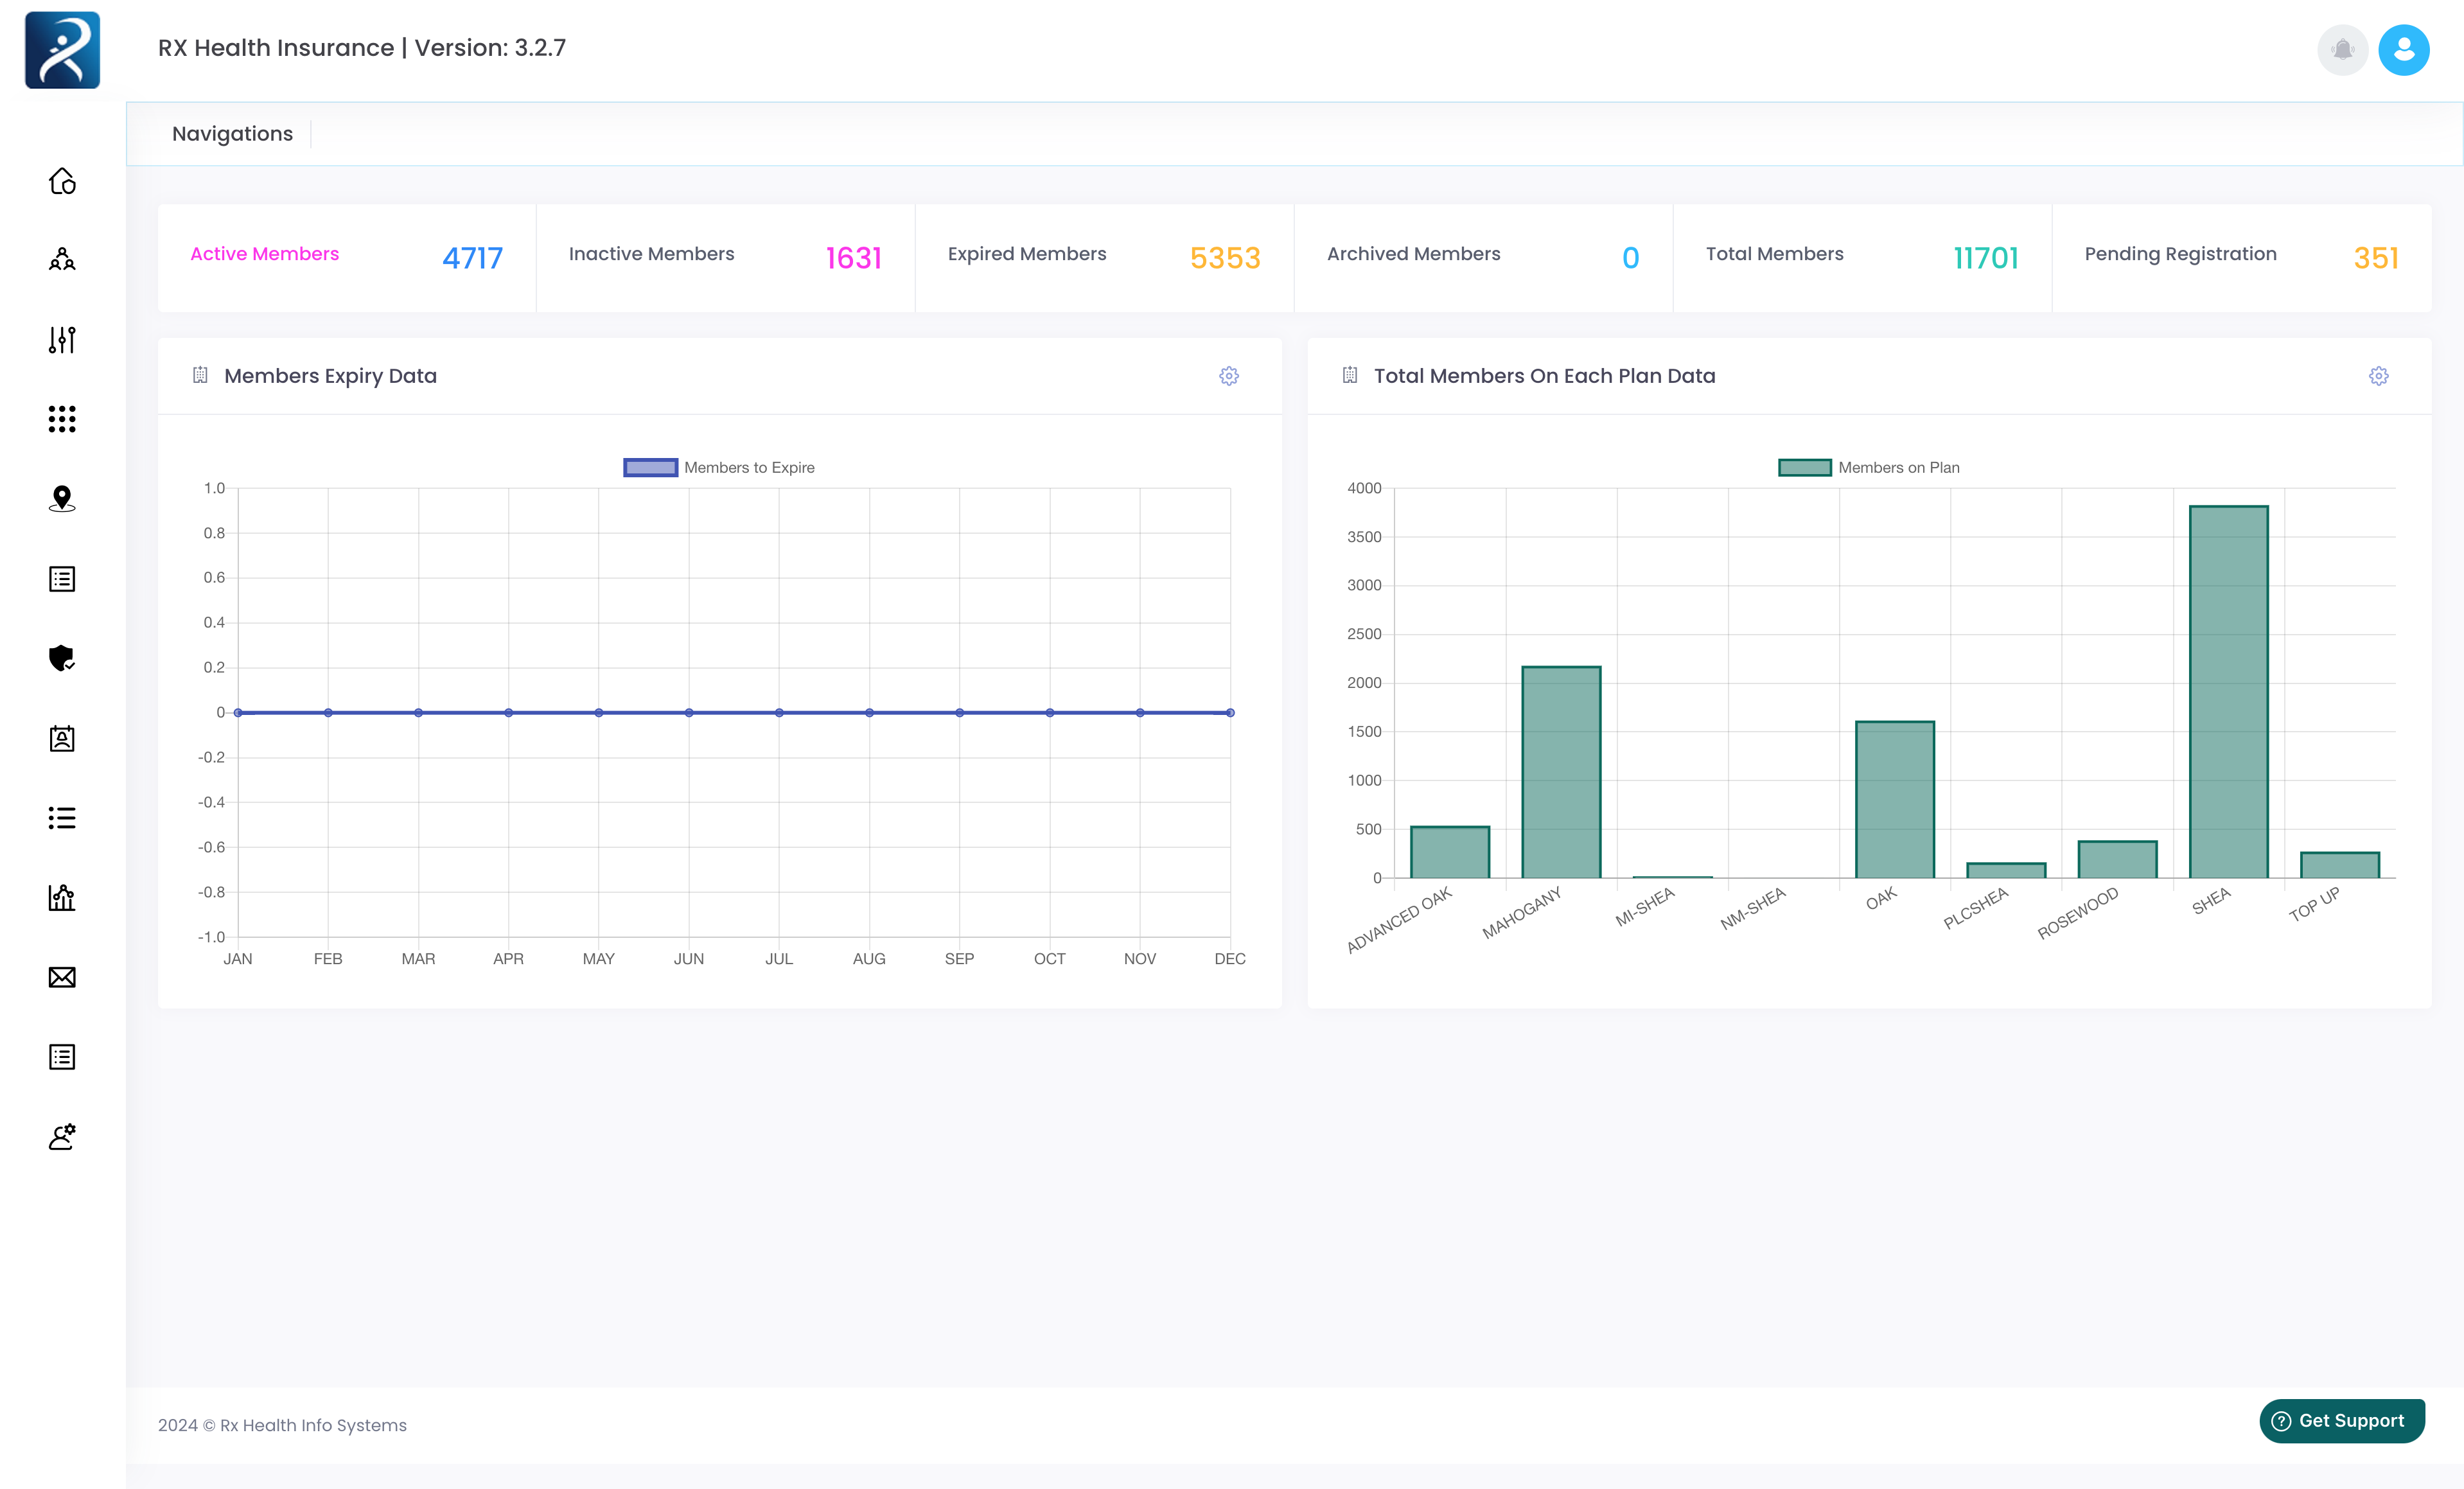Screen dimensions: 2464x1489
Task: Open the location pin sidebar icon
Action: (x=62, y=499)
